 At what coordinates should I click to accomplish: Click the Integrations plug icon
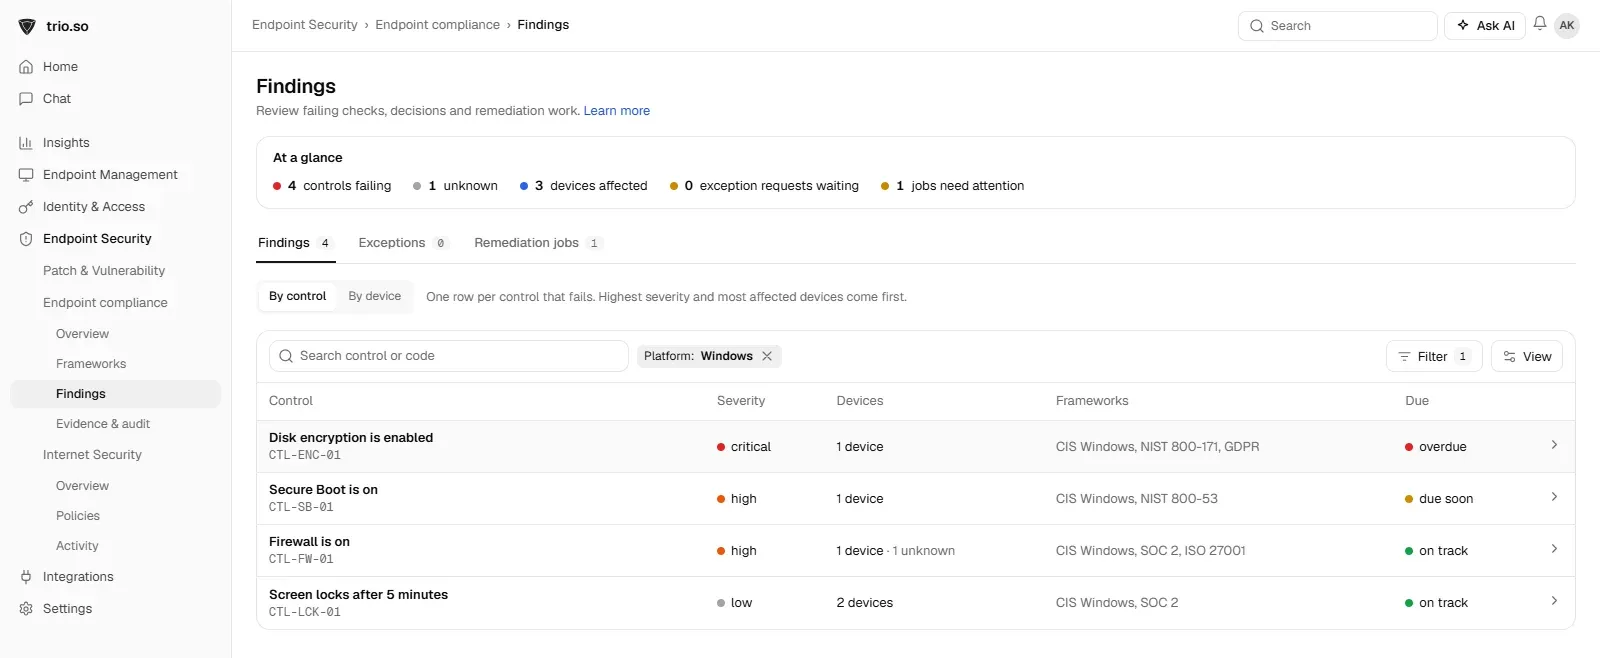coord(26,577)
